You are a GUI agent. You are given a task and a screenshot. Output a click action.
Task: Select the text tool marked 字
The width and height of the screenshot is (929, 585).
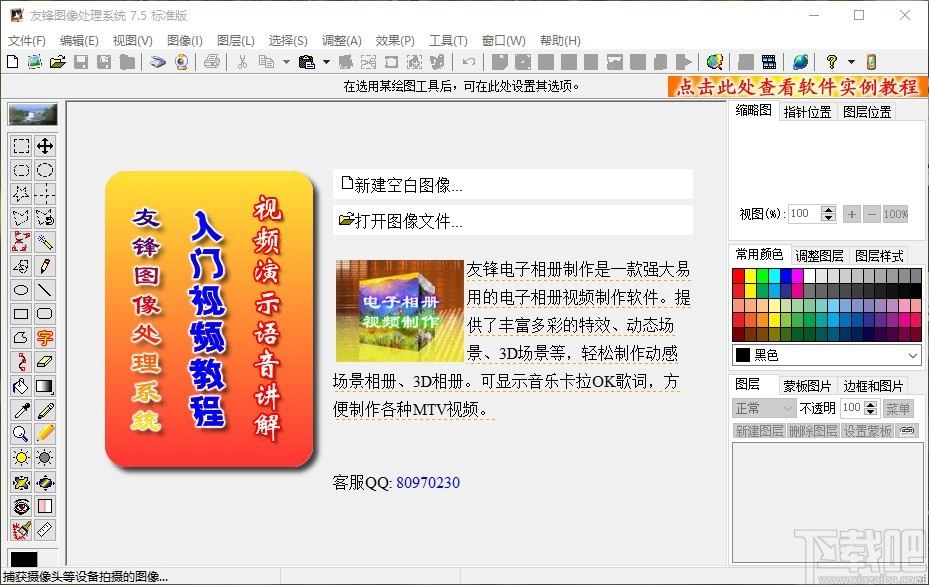[x=45, y=338]
